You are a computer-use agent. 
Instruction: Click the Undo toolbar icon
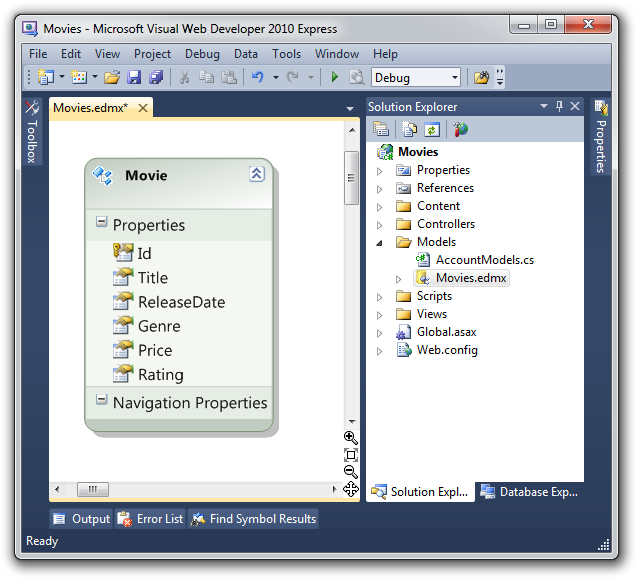coord(258,77)
